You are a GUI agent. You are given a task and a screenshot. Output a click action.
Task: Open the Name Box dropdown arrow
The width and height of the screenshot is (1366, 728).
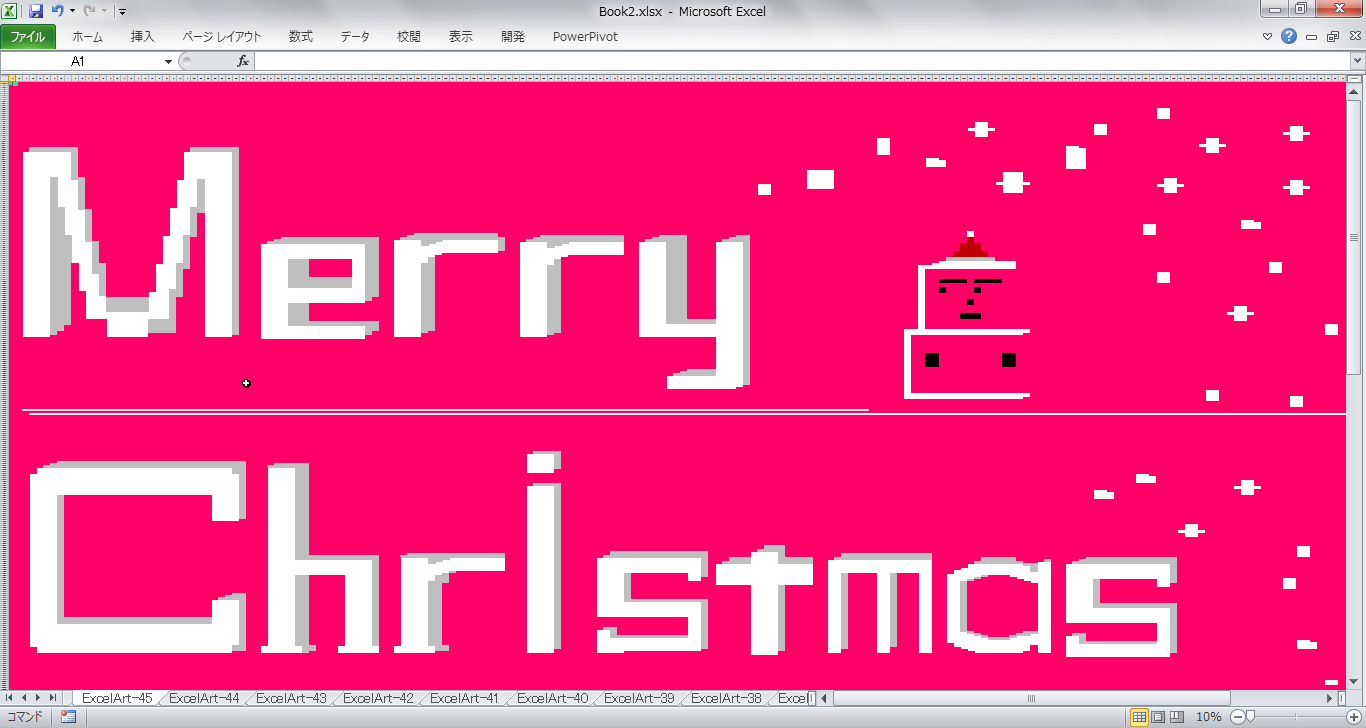pyautogui.click(x=168, y=61)
